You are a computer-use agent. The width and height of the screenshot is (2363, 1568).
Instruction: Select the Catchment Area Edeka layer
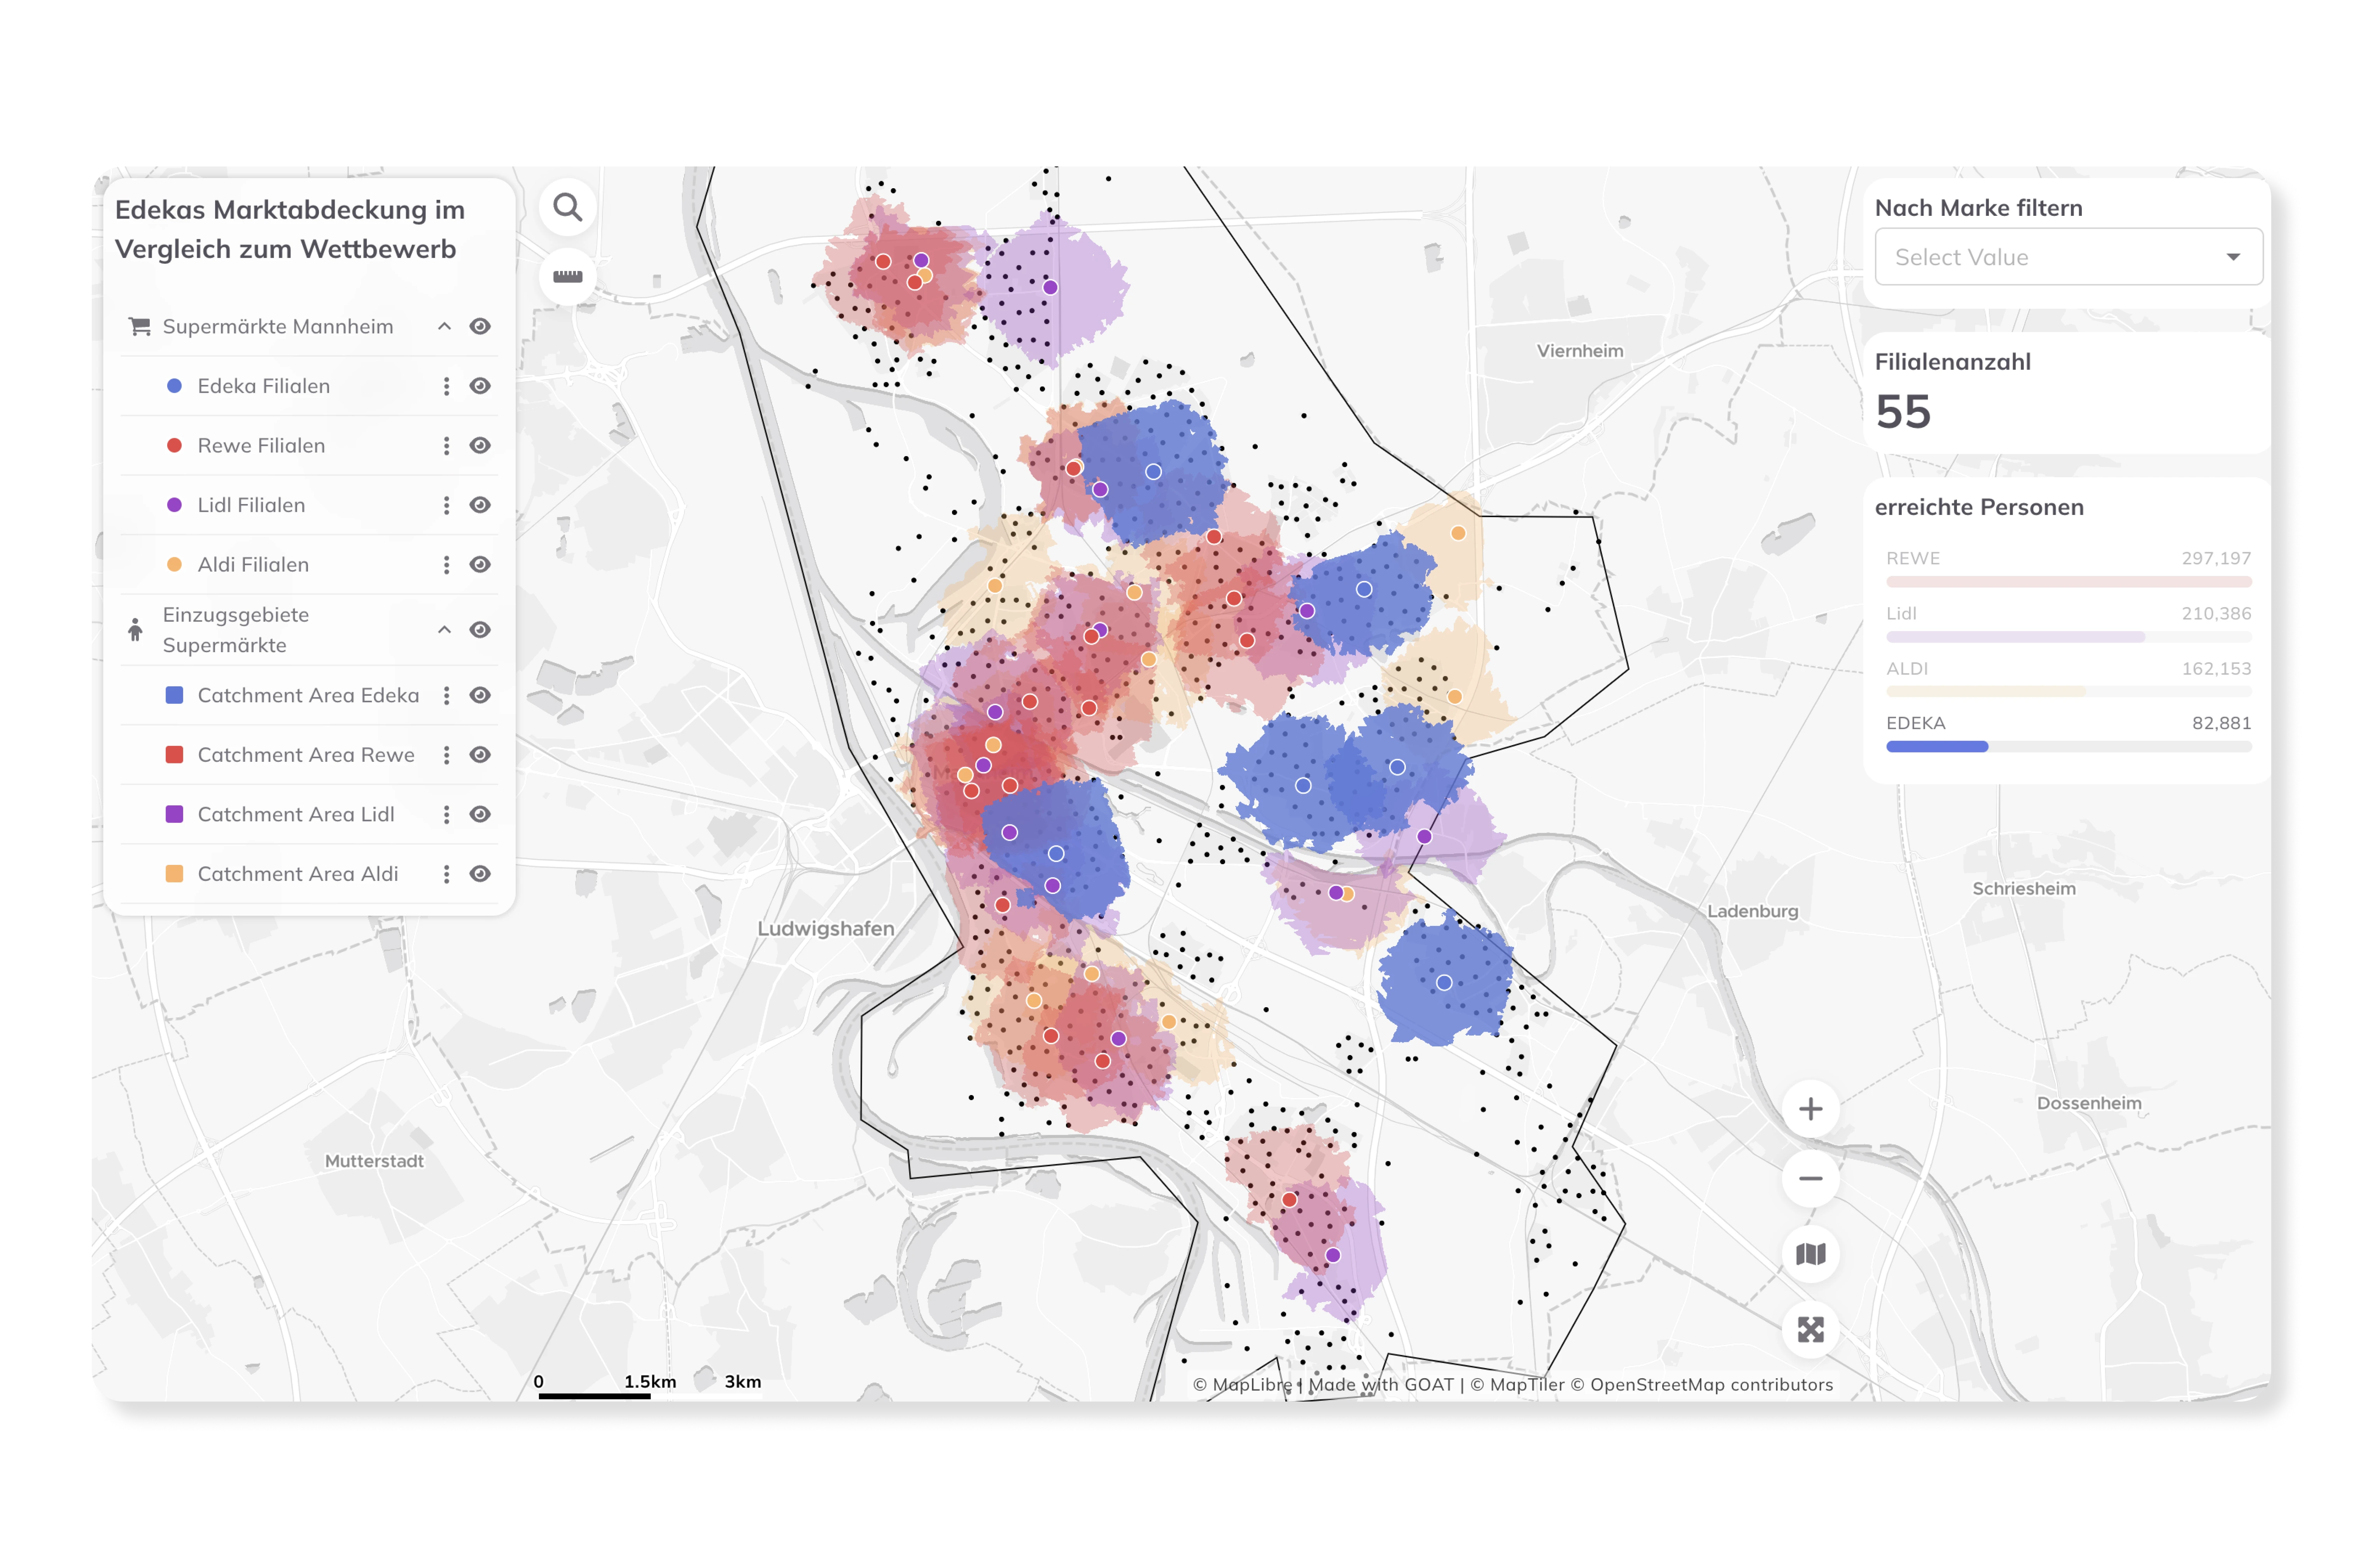pos(309,695)
